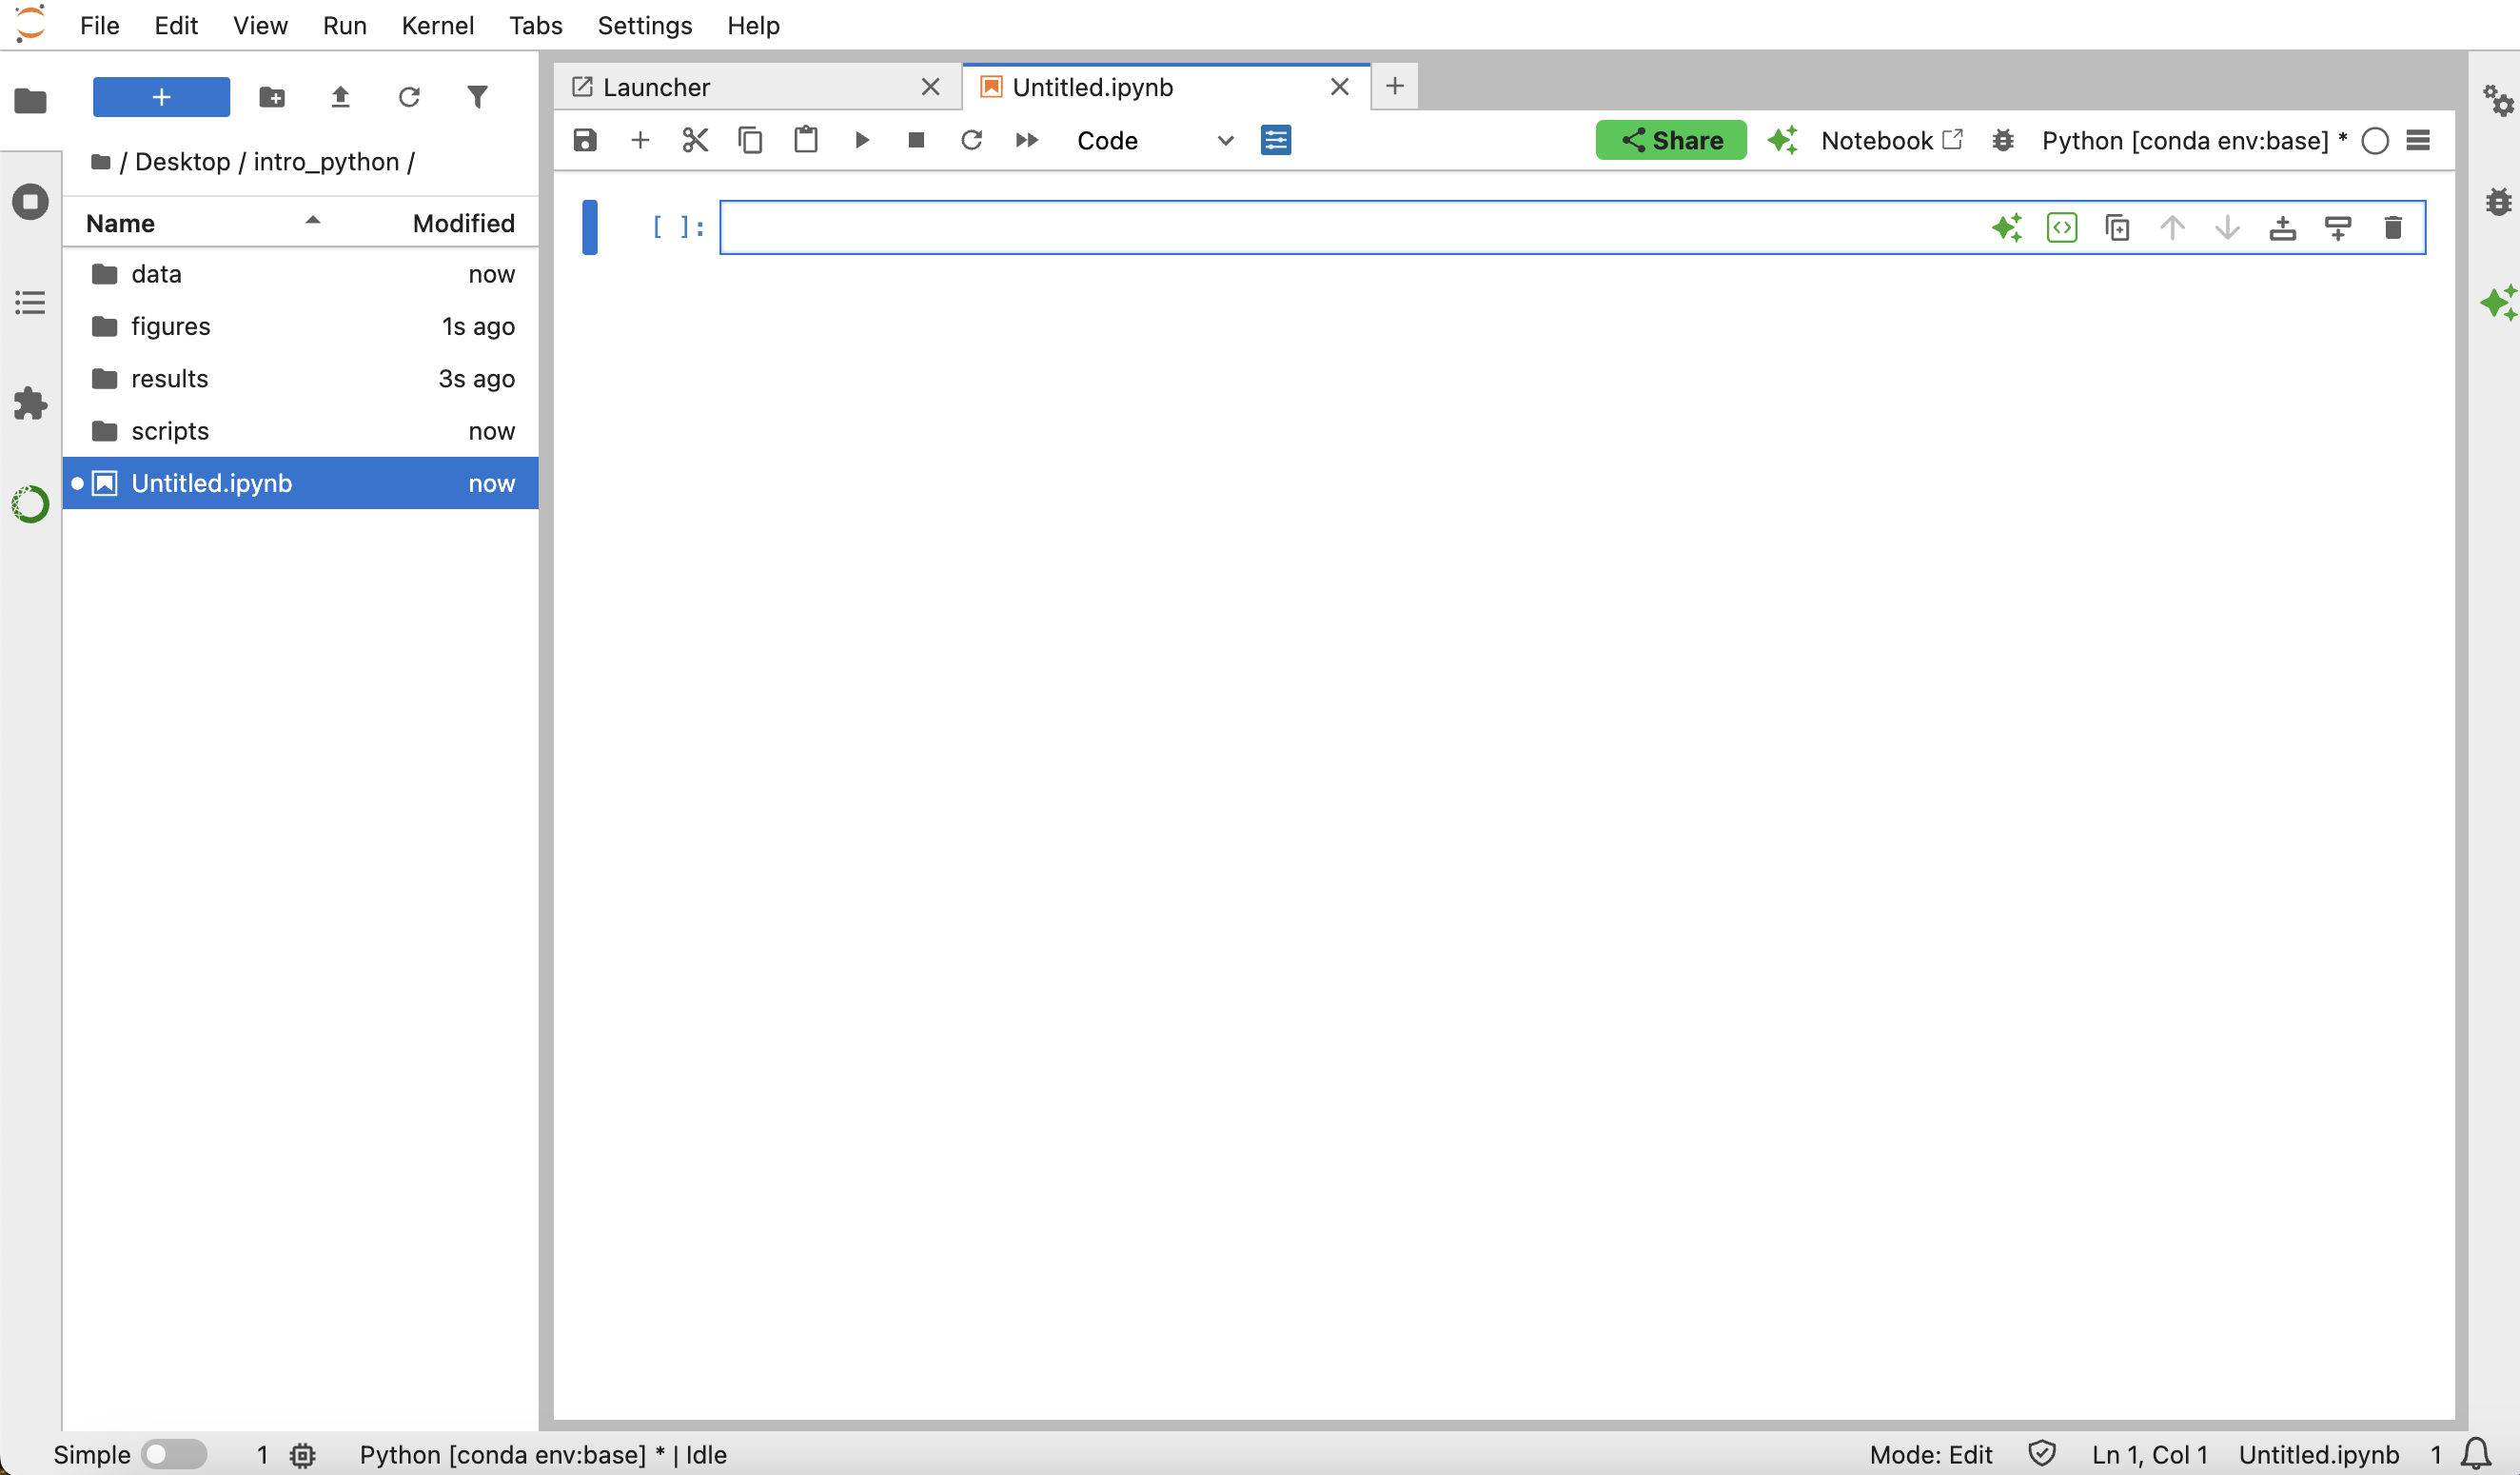Cut the selected cell with scissors icon

point(695,140)
